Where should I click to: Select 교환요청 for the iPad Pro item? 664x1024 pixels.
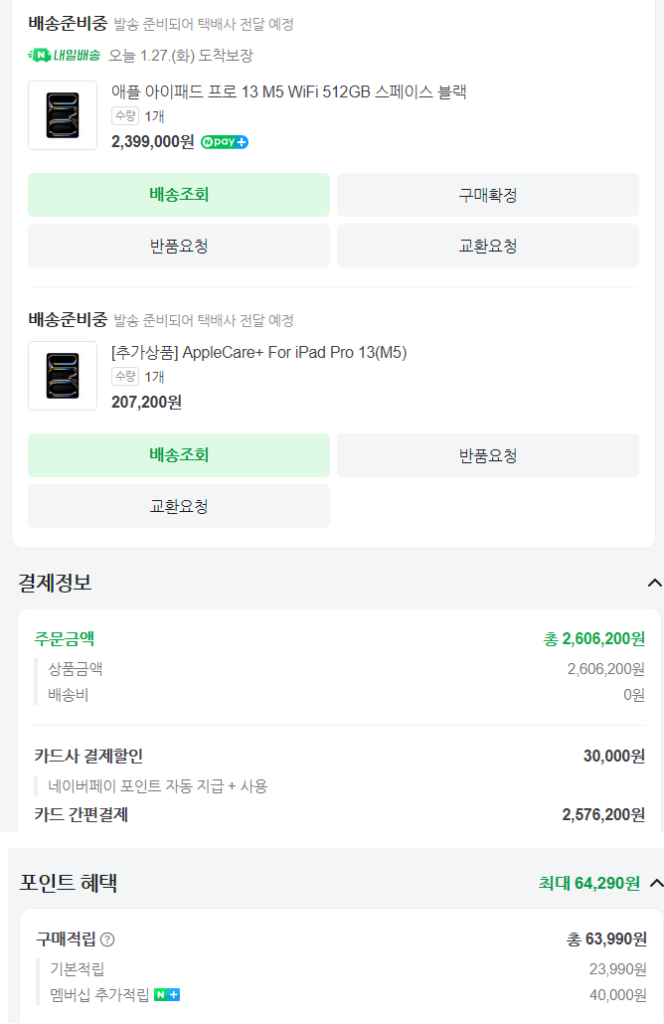tap(487, 246)
